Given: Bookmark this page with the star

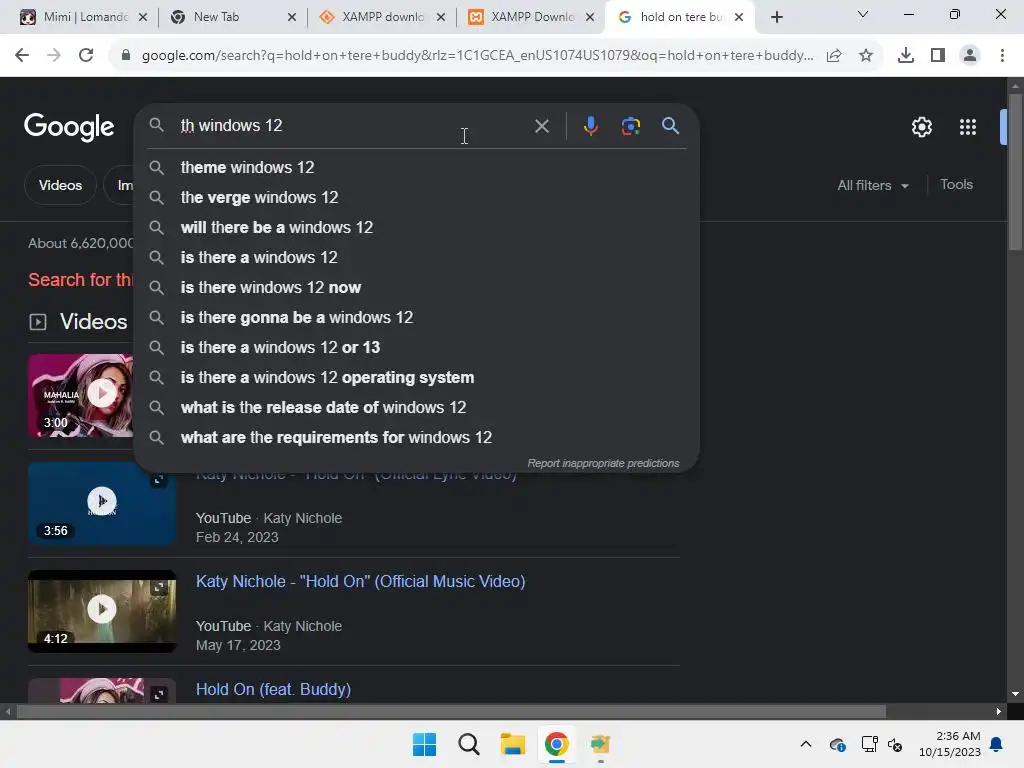Looking at the screenshot, I should click(866, 56).
